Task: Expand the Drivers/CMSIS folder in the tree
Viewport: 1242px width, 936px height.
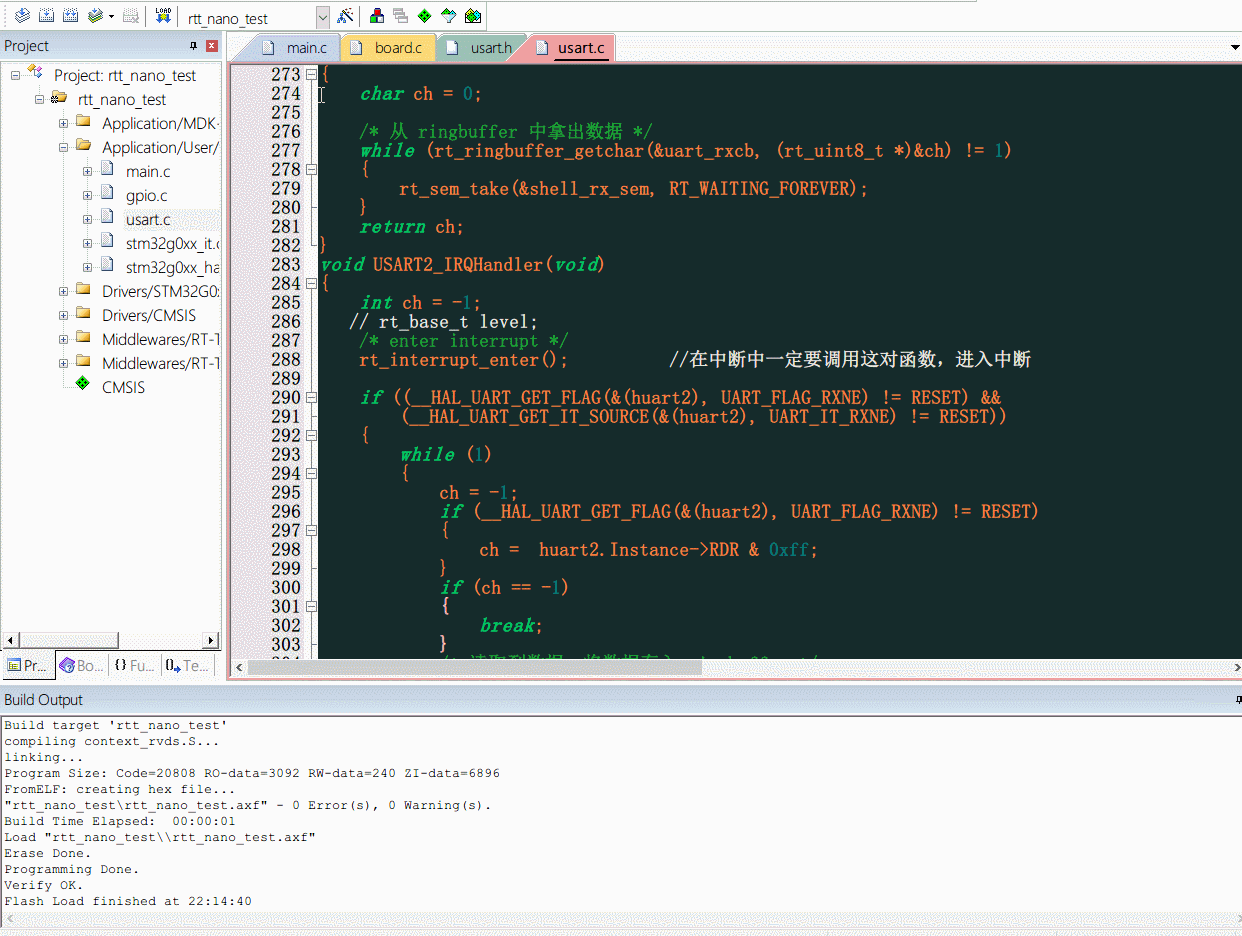Action: pyautogui.click(x=62, y=315)
